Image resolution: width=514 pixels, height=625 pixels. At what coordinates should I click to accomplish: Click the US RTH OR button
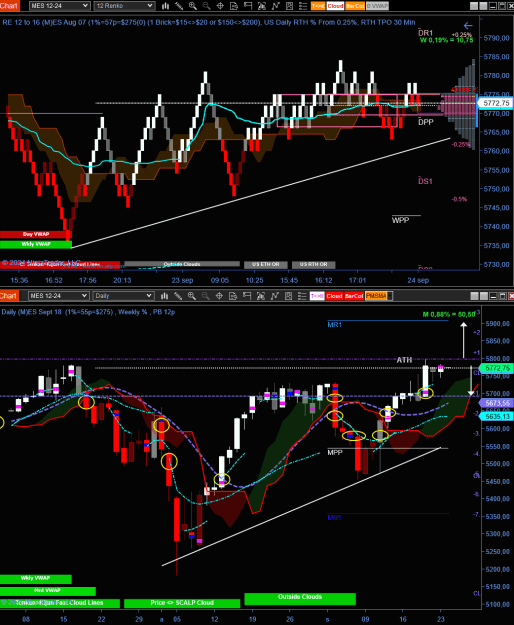click(x=314, y=265)
